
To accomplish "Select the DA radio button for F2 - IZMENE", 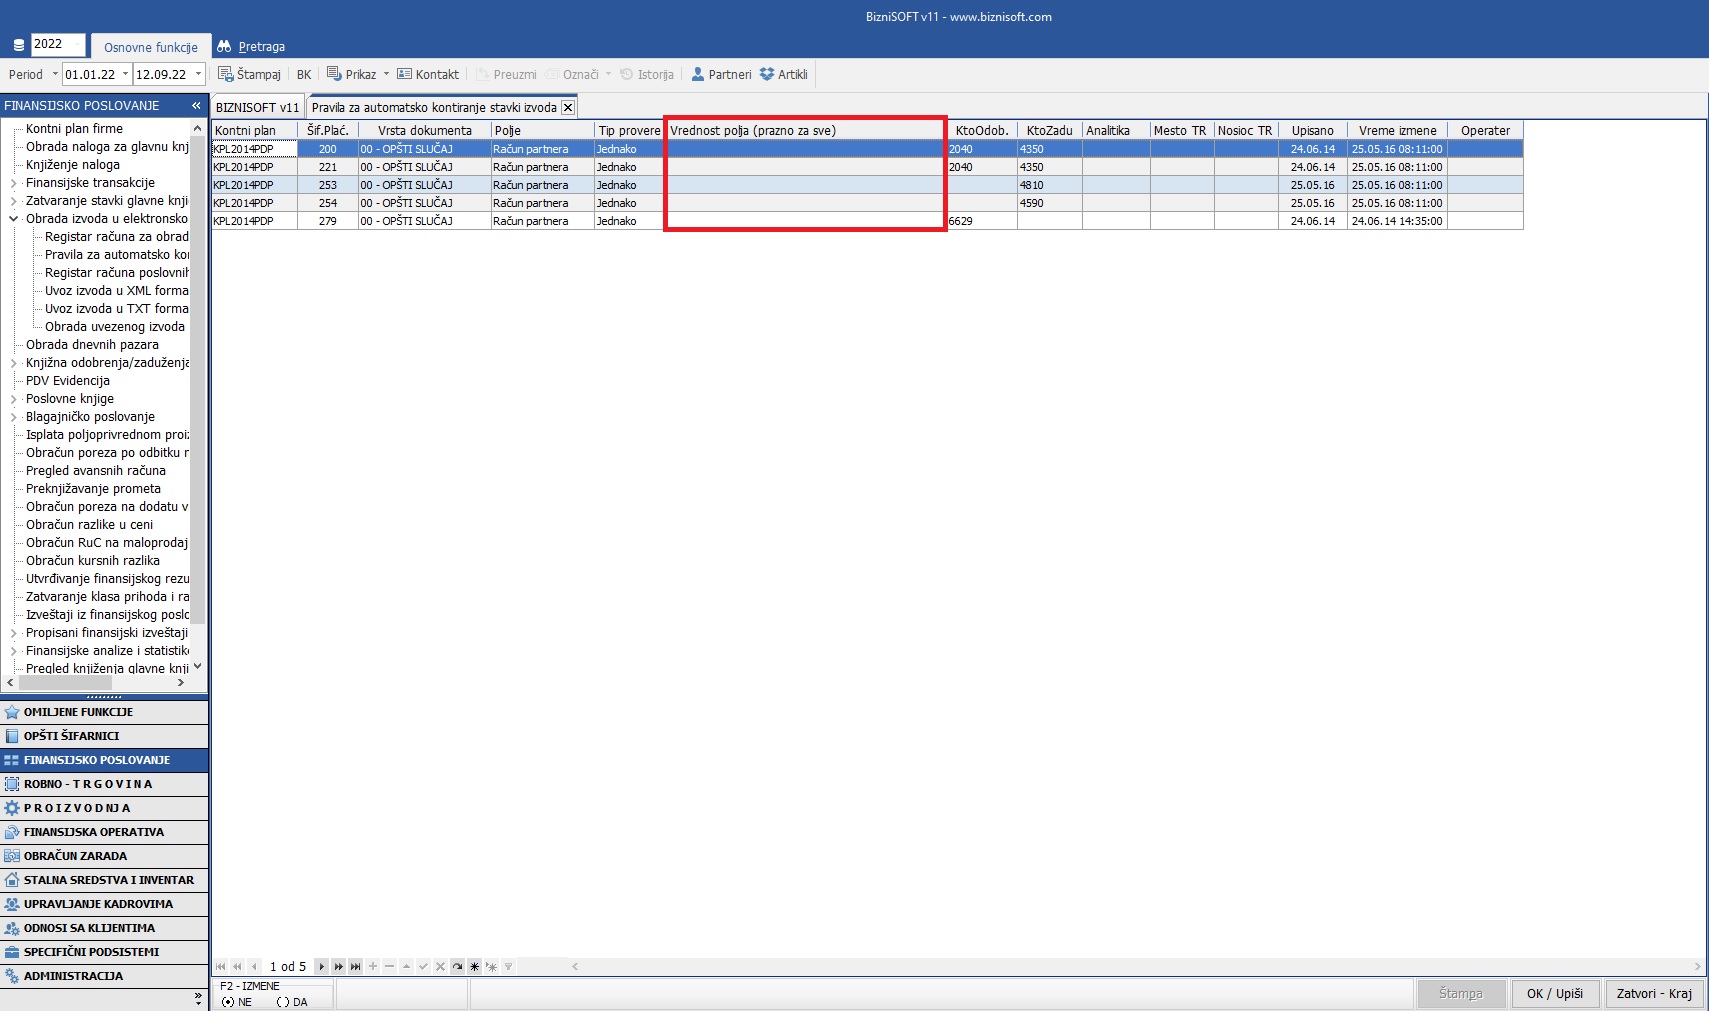I will pyautogui.click(x=283, y=1001).
